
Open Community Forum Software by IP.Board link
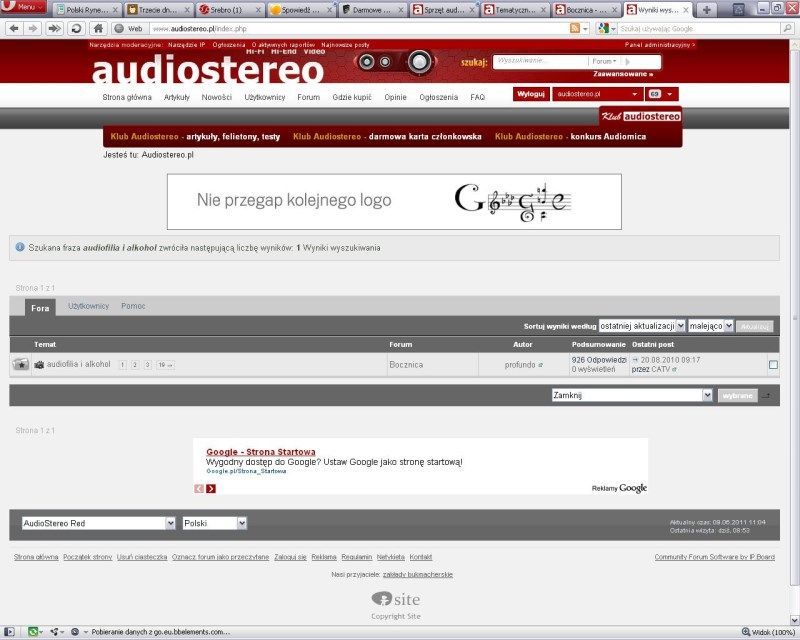(x=714, y=557)
